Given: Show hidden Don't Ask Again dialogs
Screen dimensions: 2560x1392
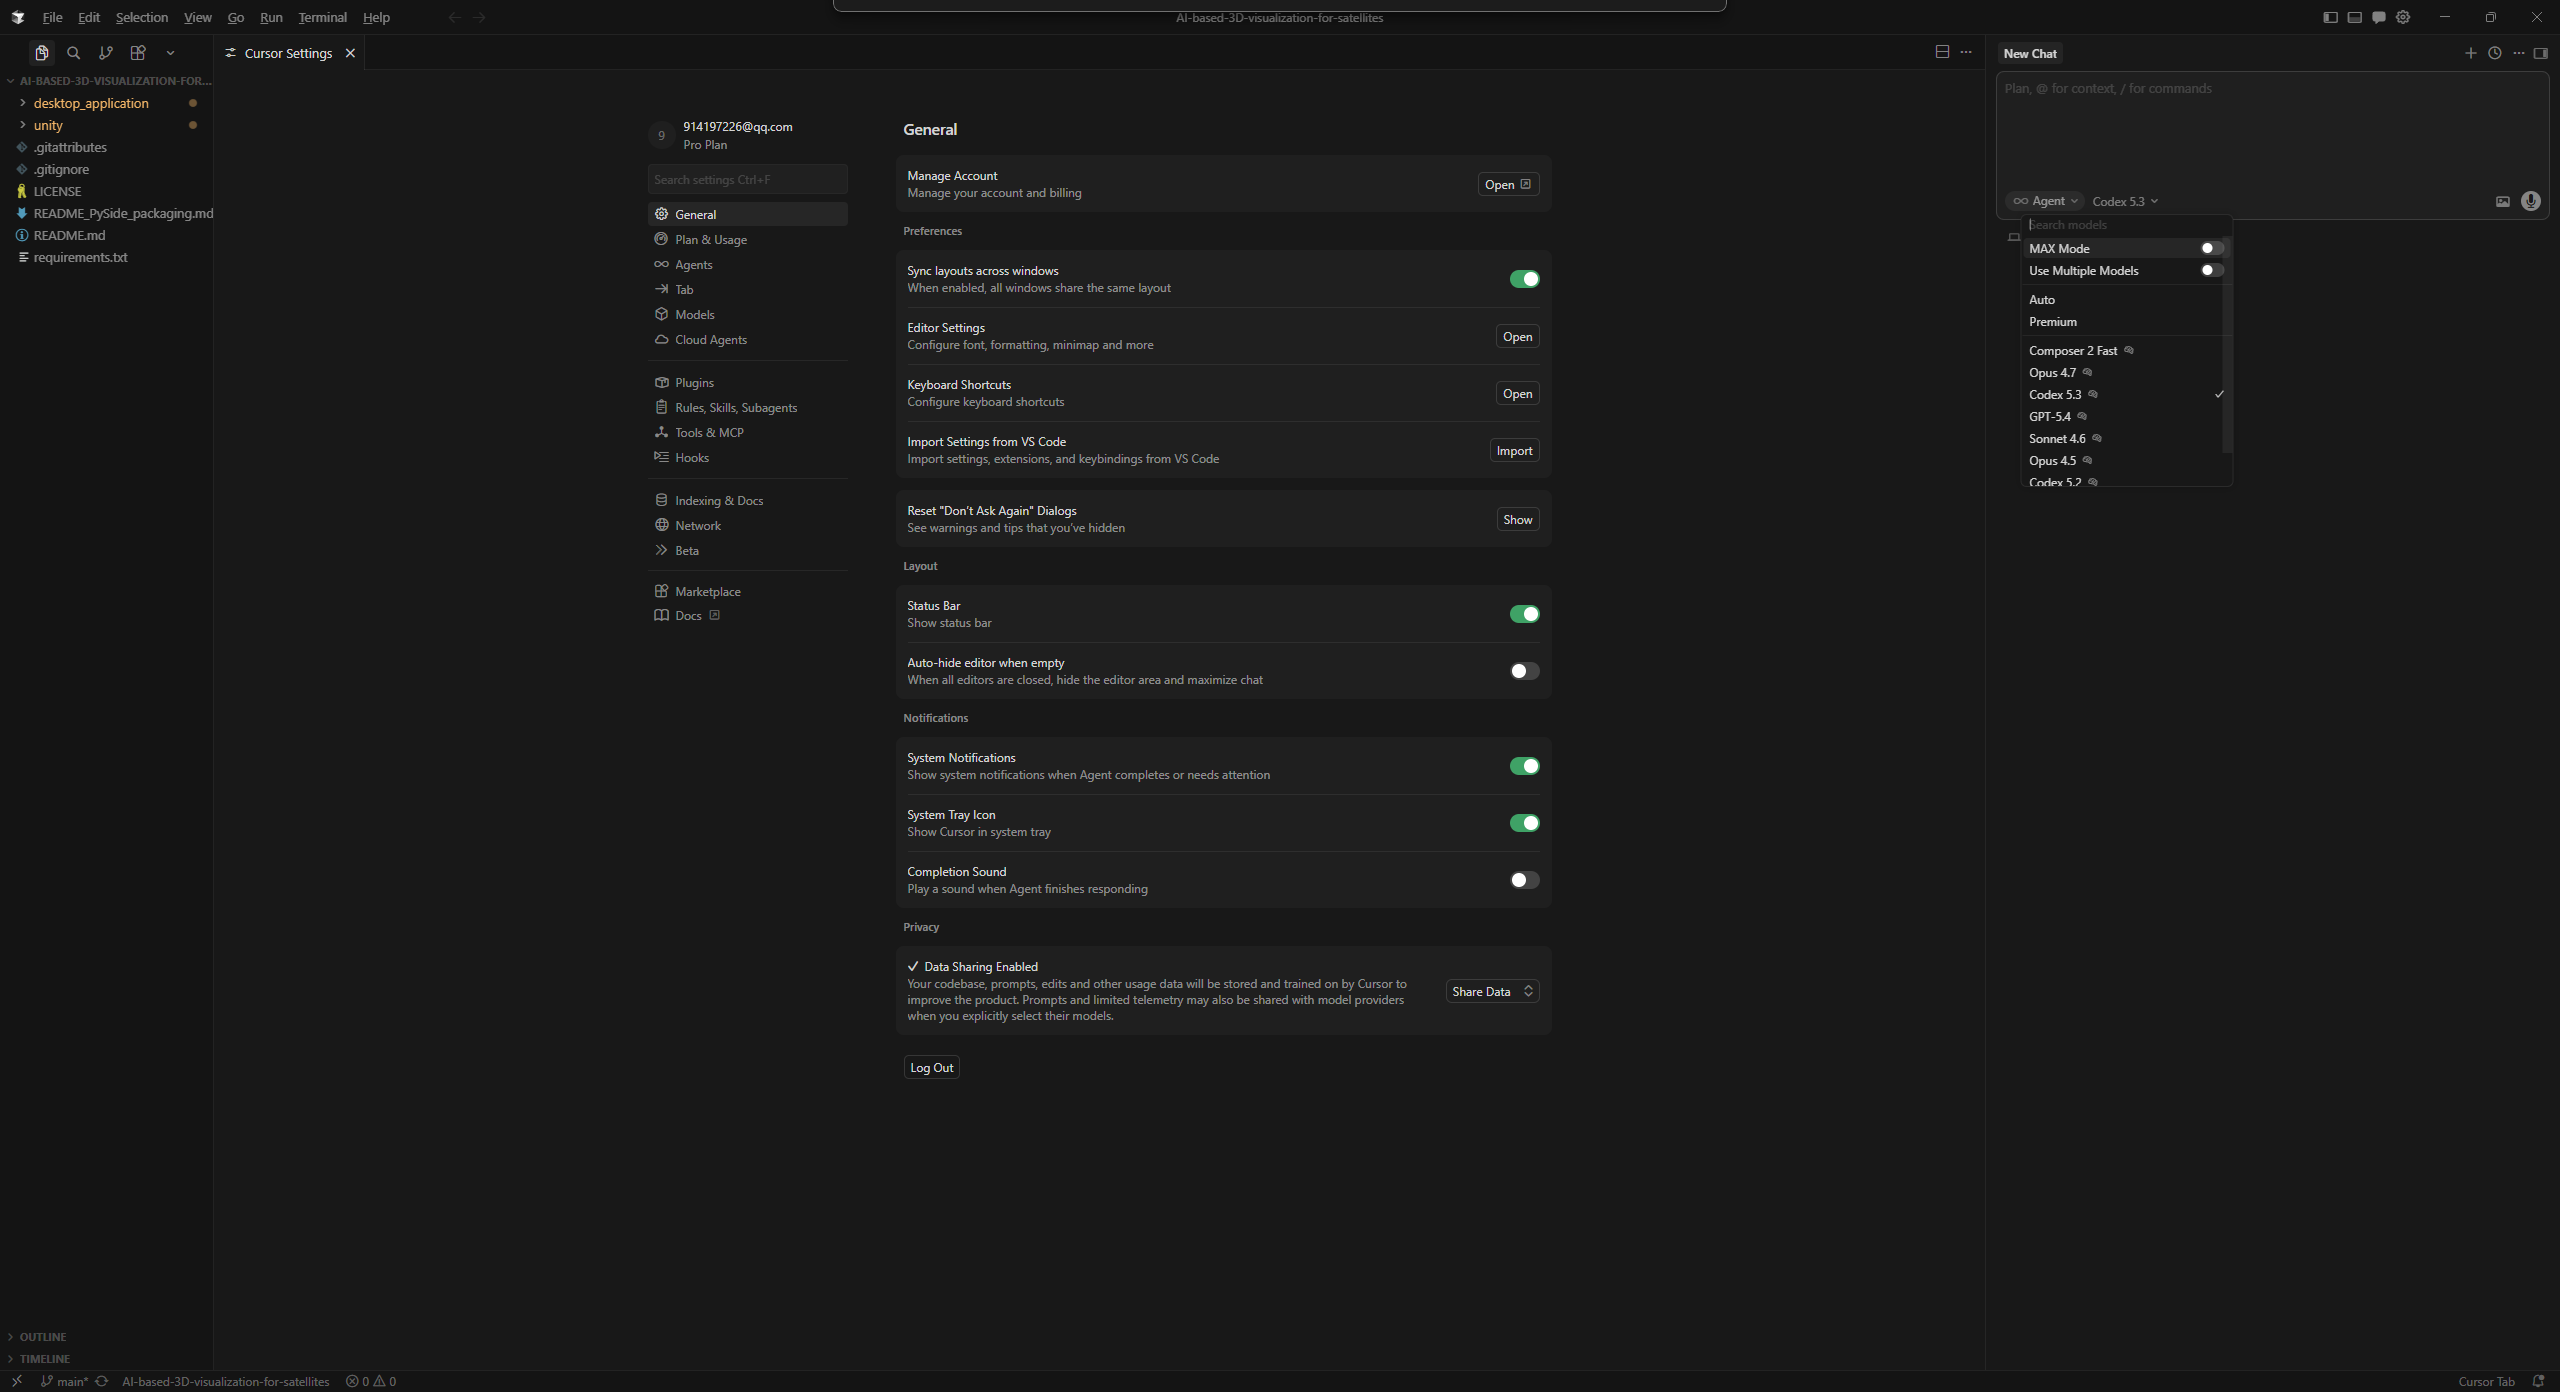Looking at the screenshot, I should 1517,519.
